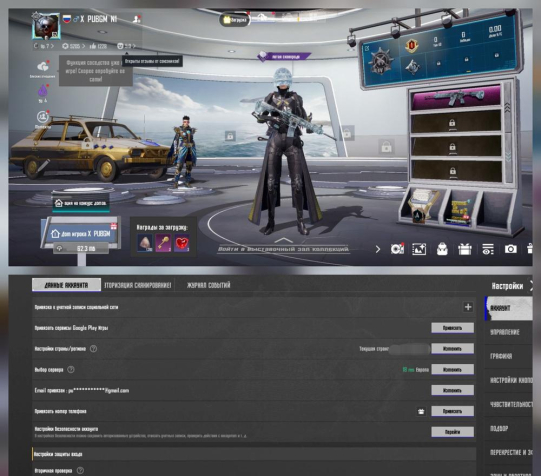This screenshot has width=541, height=476.
Task: Expand social network linking with plus button
Action: (x=468, y=307)
